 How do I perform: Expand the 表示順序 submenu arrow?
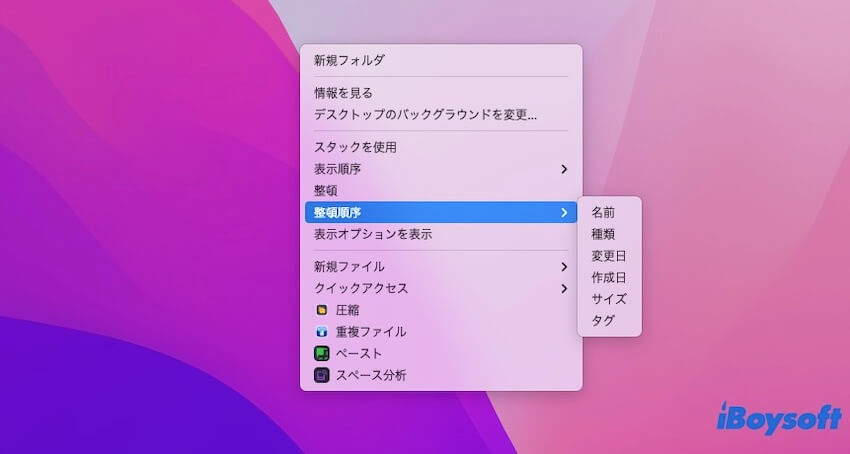[564, 169]
